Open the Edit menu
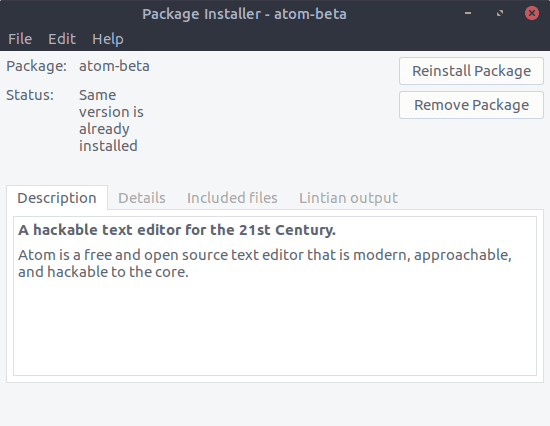The height and width of the screenshot is (426, 550). pyautogui.click(x=62, y=39)
